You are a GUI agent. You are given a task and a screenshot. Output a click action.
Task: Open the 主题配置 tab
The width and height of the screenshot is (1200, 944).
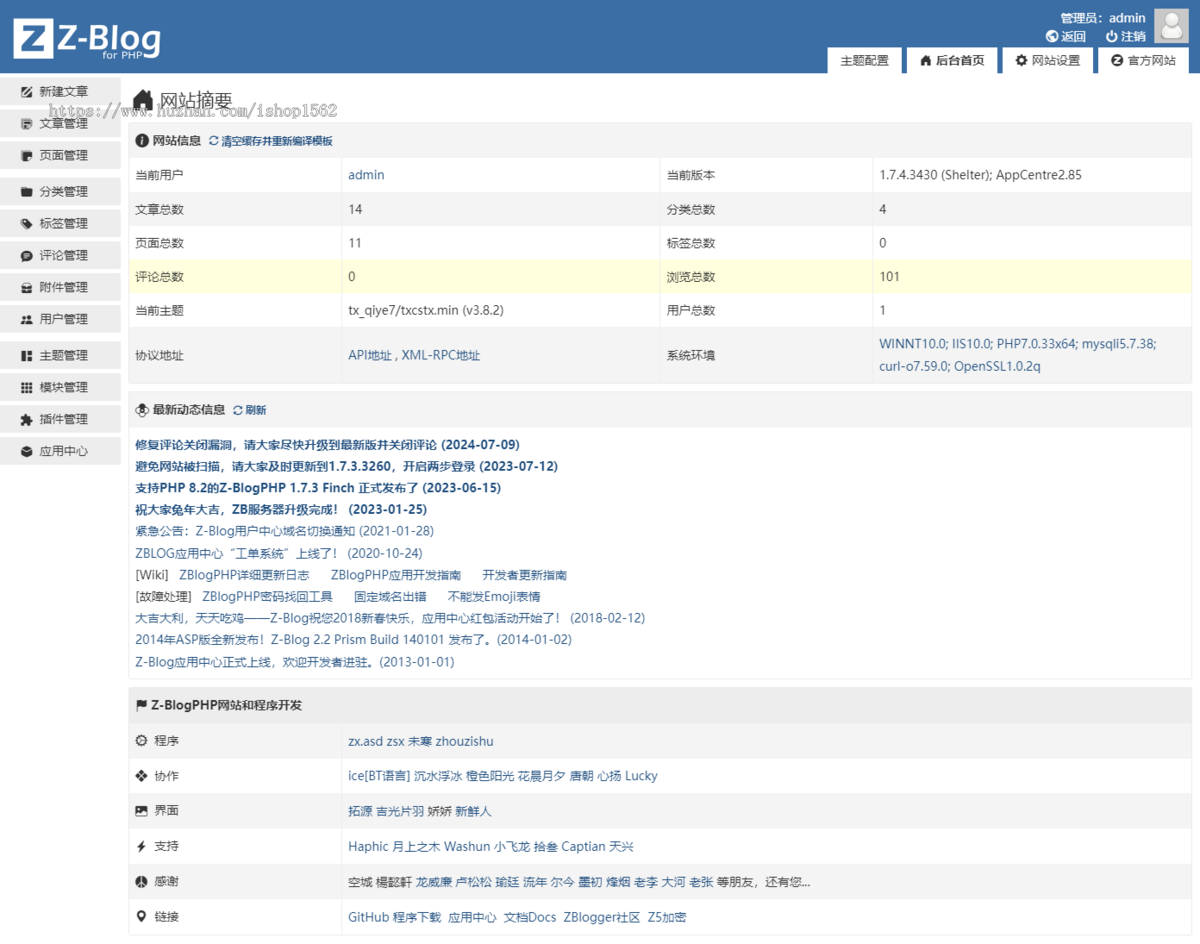click(x=865, y=60)
